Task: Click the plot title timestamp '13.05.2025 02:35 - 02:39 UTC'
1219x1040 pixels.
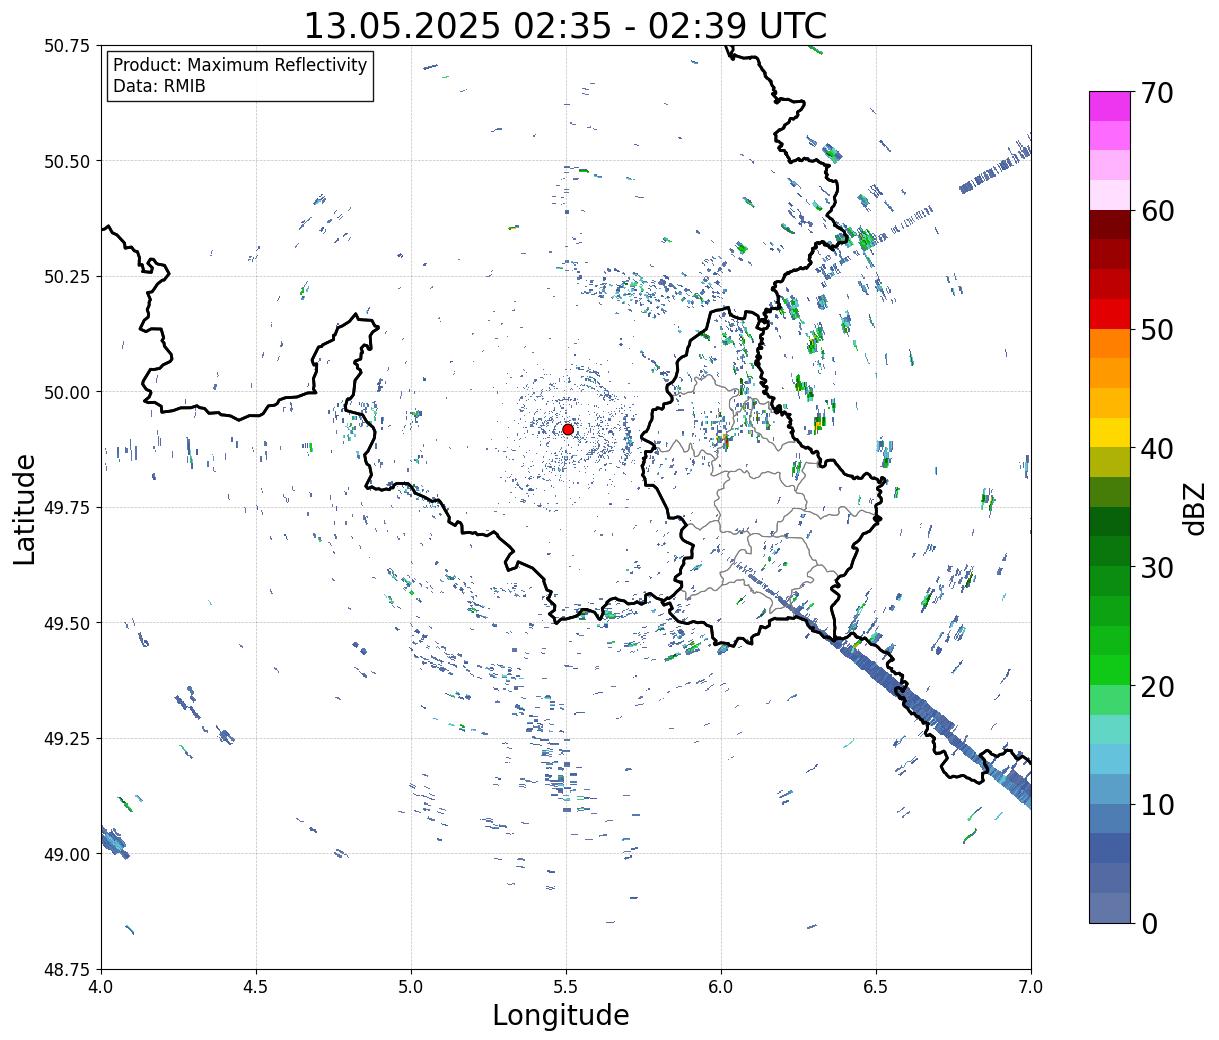Action: [565, 25]
